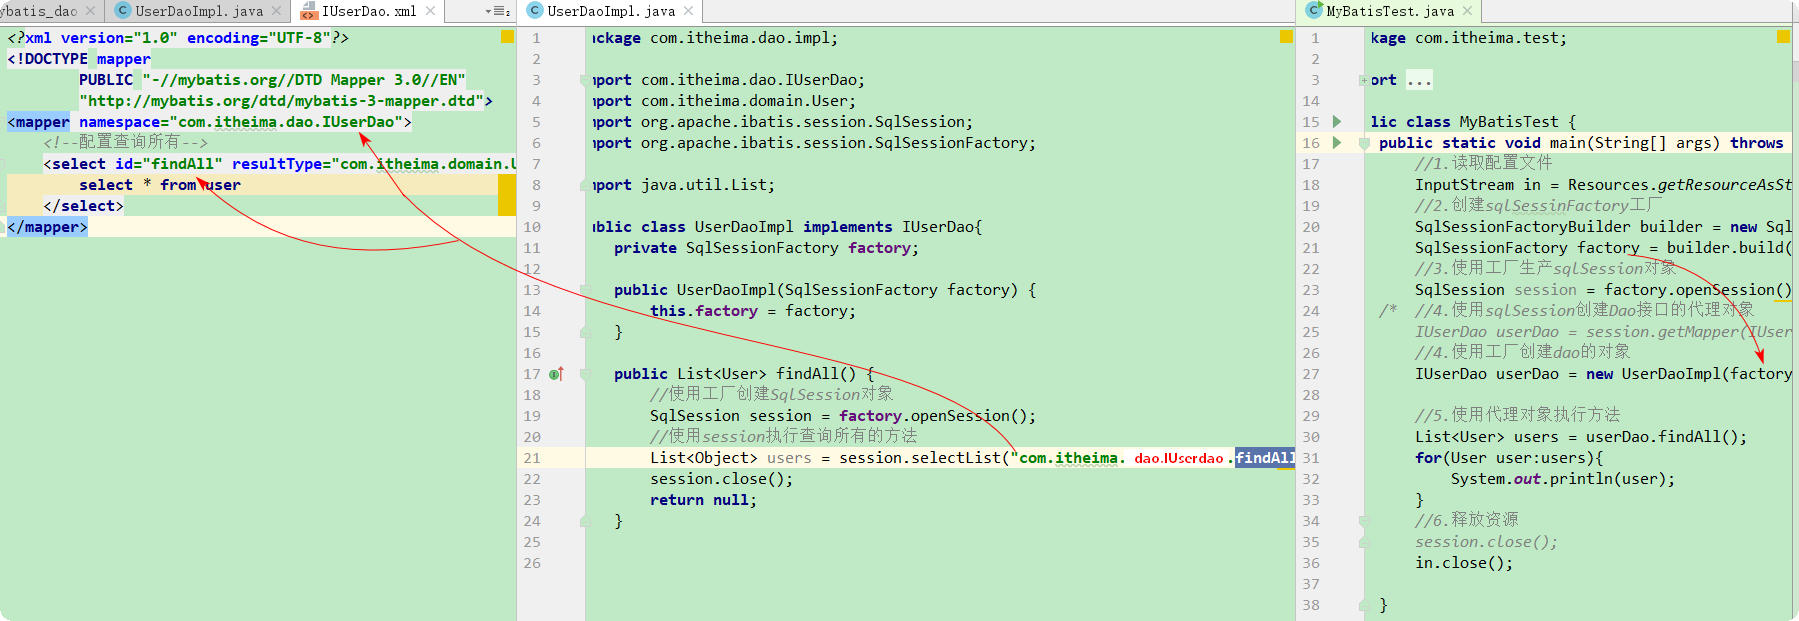Click inspection indicator square in middle UserDaoImpl editor
Image resolution: width=1799 pixels, height=621 pixels.
pyautogui.click(x=1286, y=37)
